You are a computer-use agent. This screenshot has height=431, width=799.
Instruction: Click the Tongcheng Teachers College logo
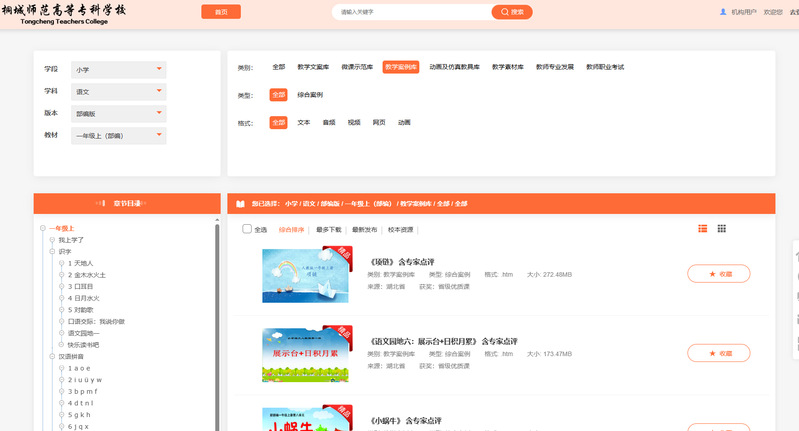point(64,12)
